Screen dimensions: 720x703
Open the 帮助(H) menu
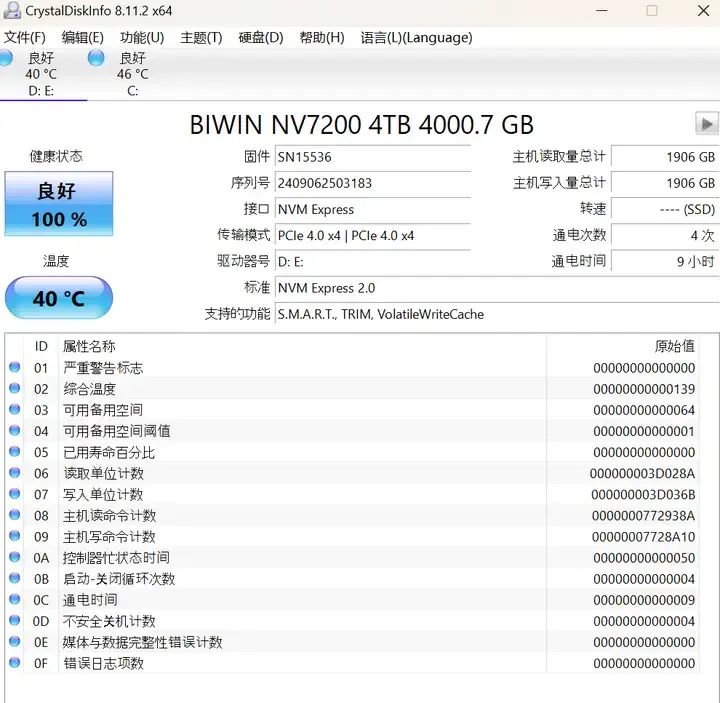322,37
